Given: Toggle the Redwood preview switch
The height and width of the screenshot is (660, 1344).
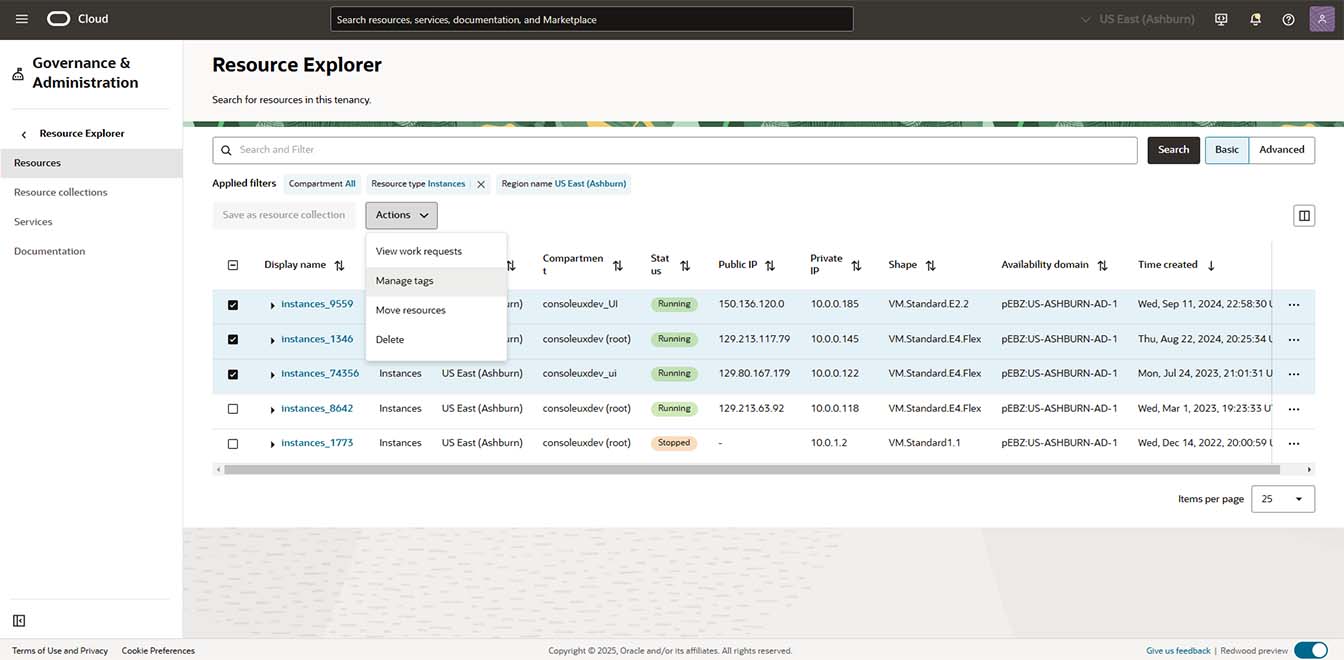Looking at the screenshot, I should click(x=1311, y=649).
